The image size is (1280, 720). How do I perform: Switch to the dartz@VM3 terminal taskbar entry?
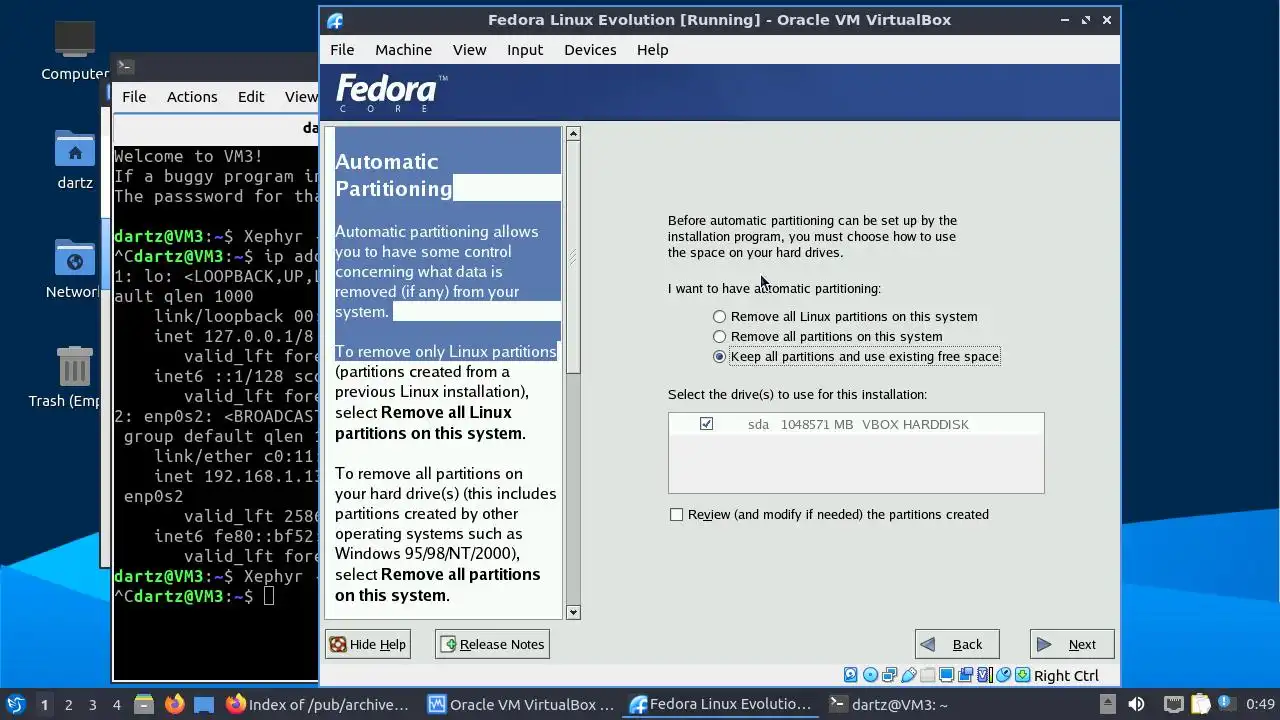click(x=890, y=704)
